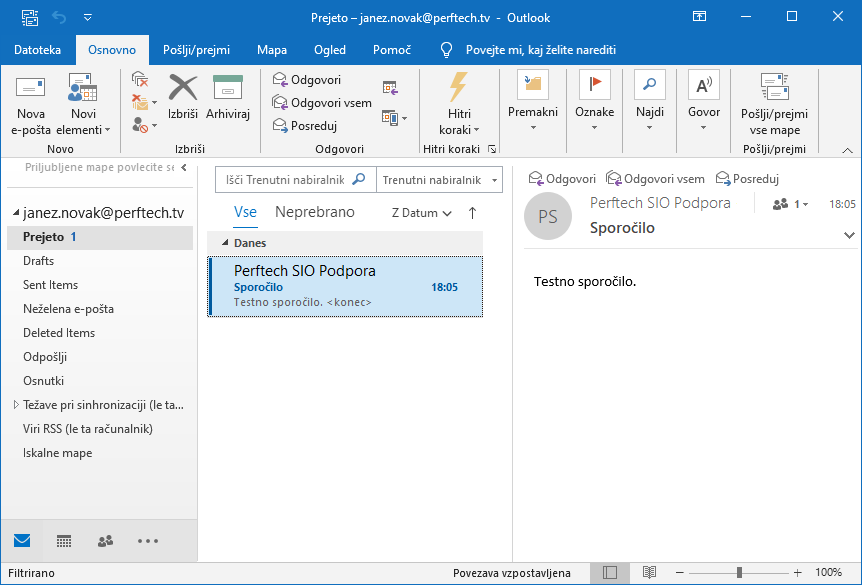Expand the message header chevron
The image size is (862, 585).
tap(849, 235)
